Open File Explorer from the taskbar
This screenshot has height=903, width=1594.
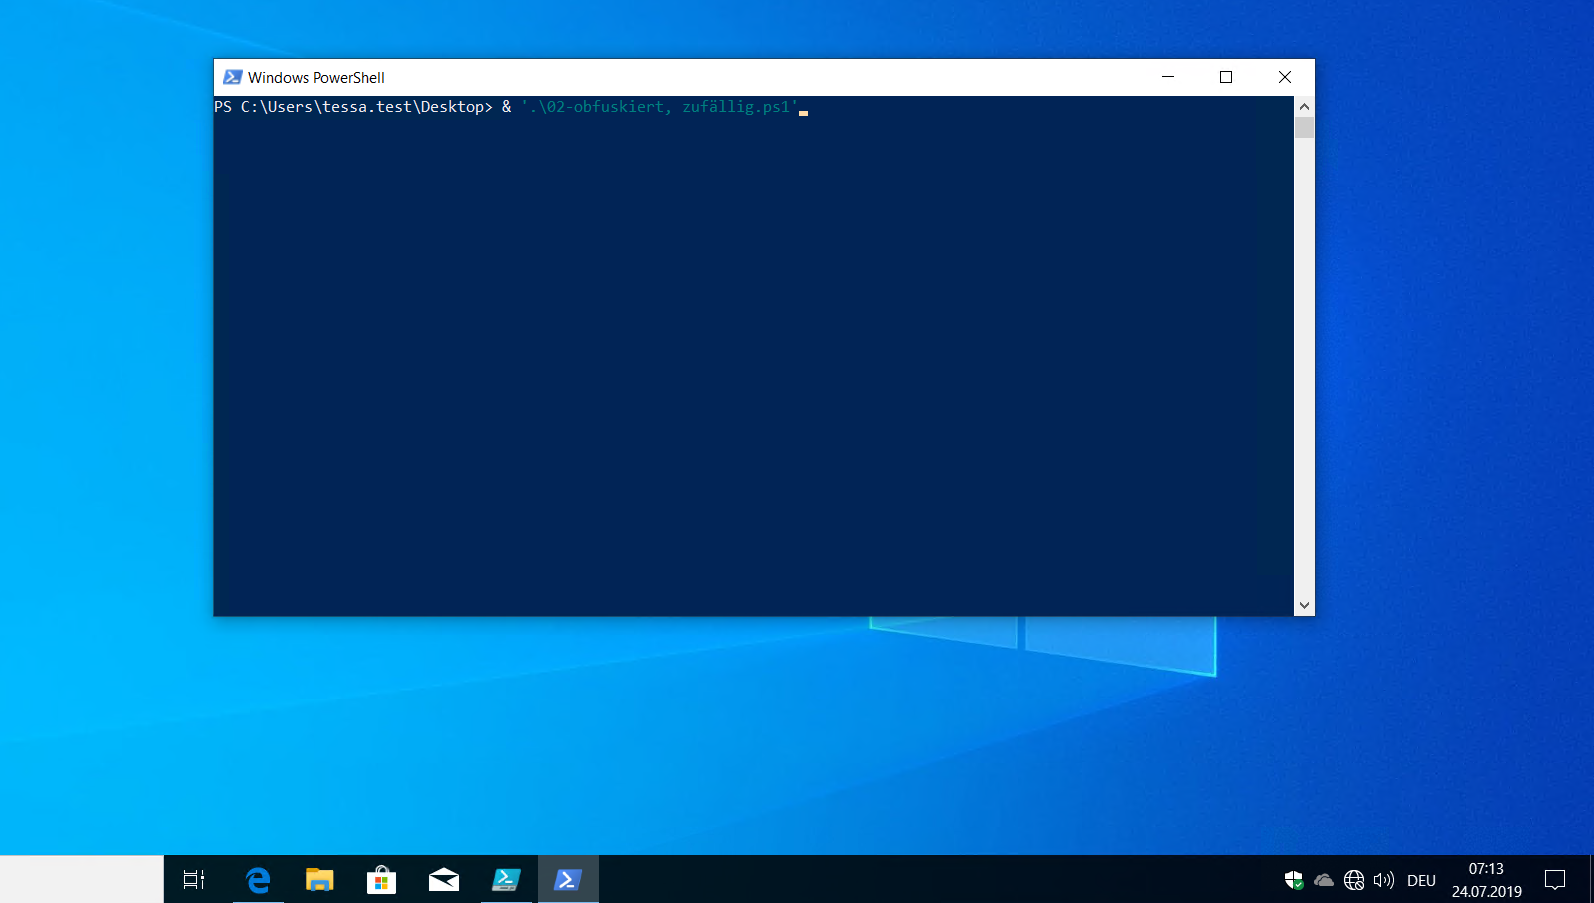tap(320, 880)
